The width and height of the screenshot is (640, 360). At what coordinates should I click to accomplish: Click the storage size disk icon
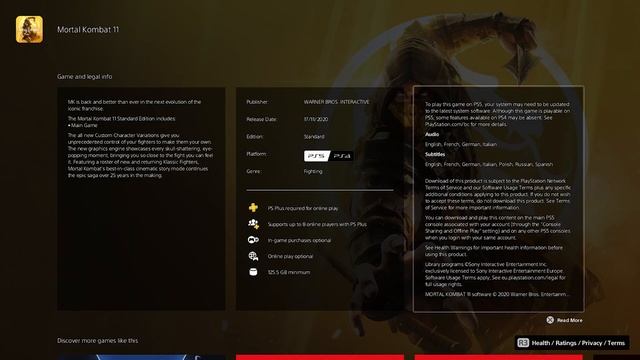click(253, 272)
